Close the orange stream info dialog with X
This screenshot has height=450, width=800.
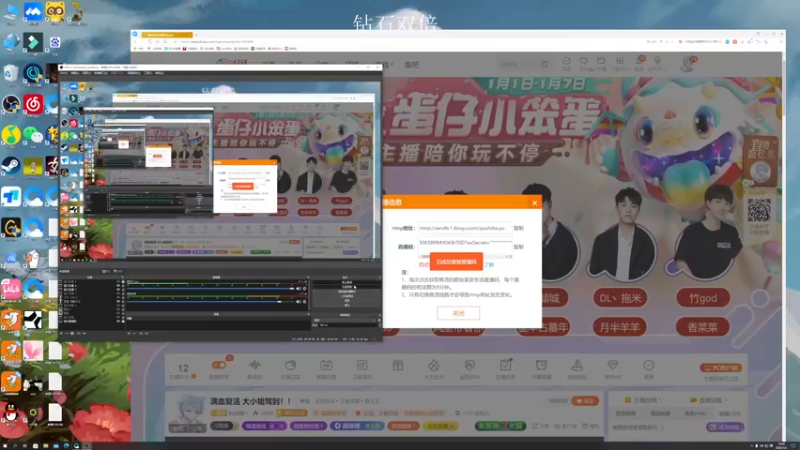click(x=534, y=203)
